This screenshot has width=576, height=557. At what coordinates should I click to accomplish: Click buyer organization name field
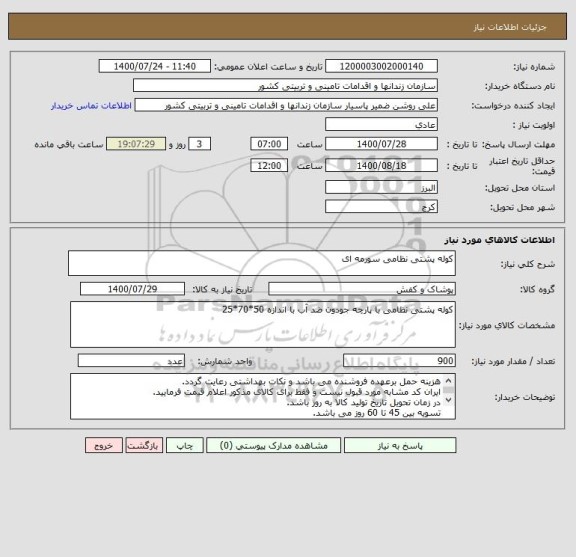coord(285,86)
